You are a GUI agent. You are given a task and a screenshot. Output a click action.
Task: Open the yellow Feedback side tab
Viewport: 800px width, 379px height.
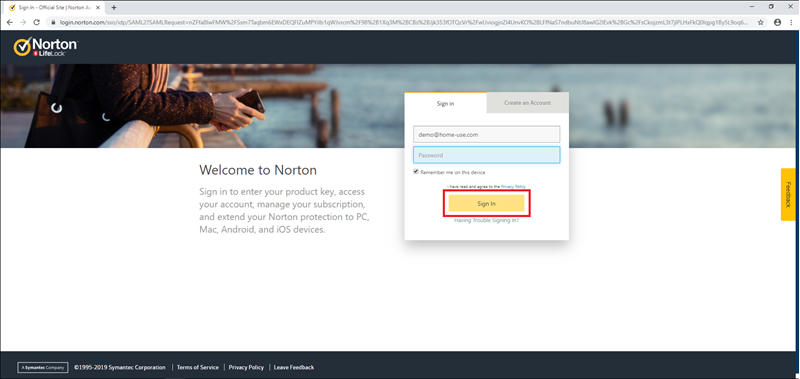click(x=788, y=194)
